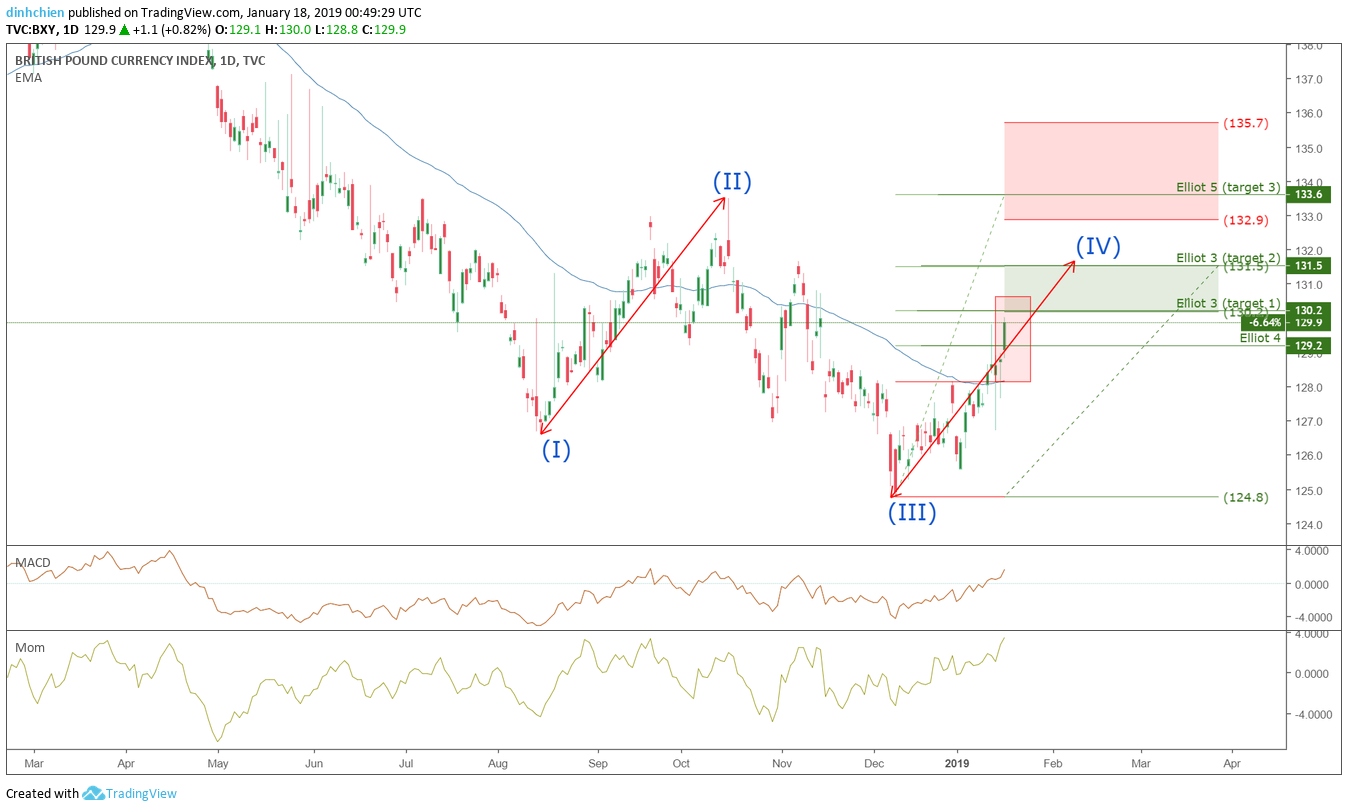Click the blue (III) wave label
The image size is (1348, 811).
pos(913,513)
